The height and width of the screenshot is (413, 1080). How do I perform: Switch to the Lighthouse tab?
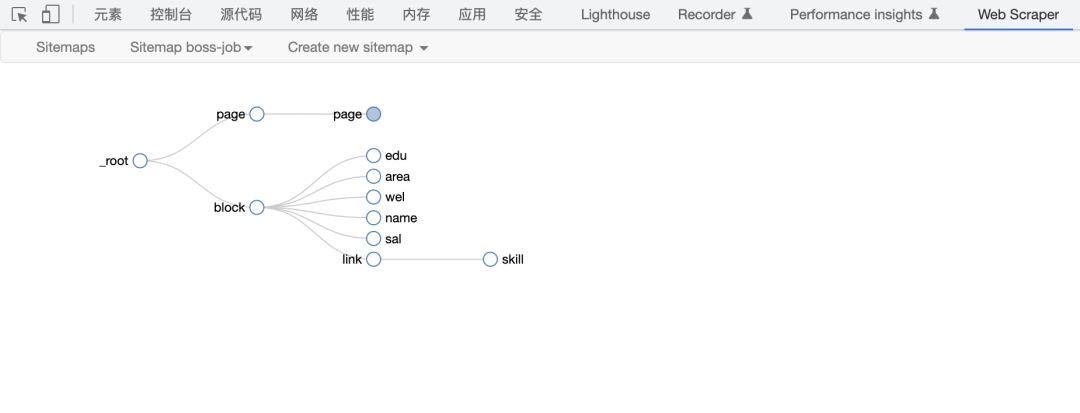(615, 15)
